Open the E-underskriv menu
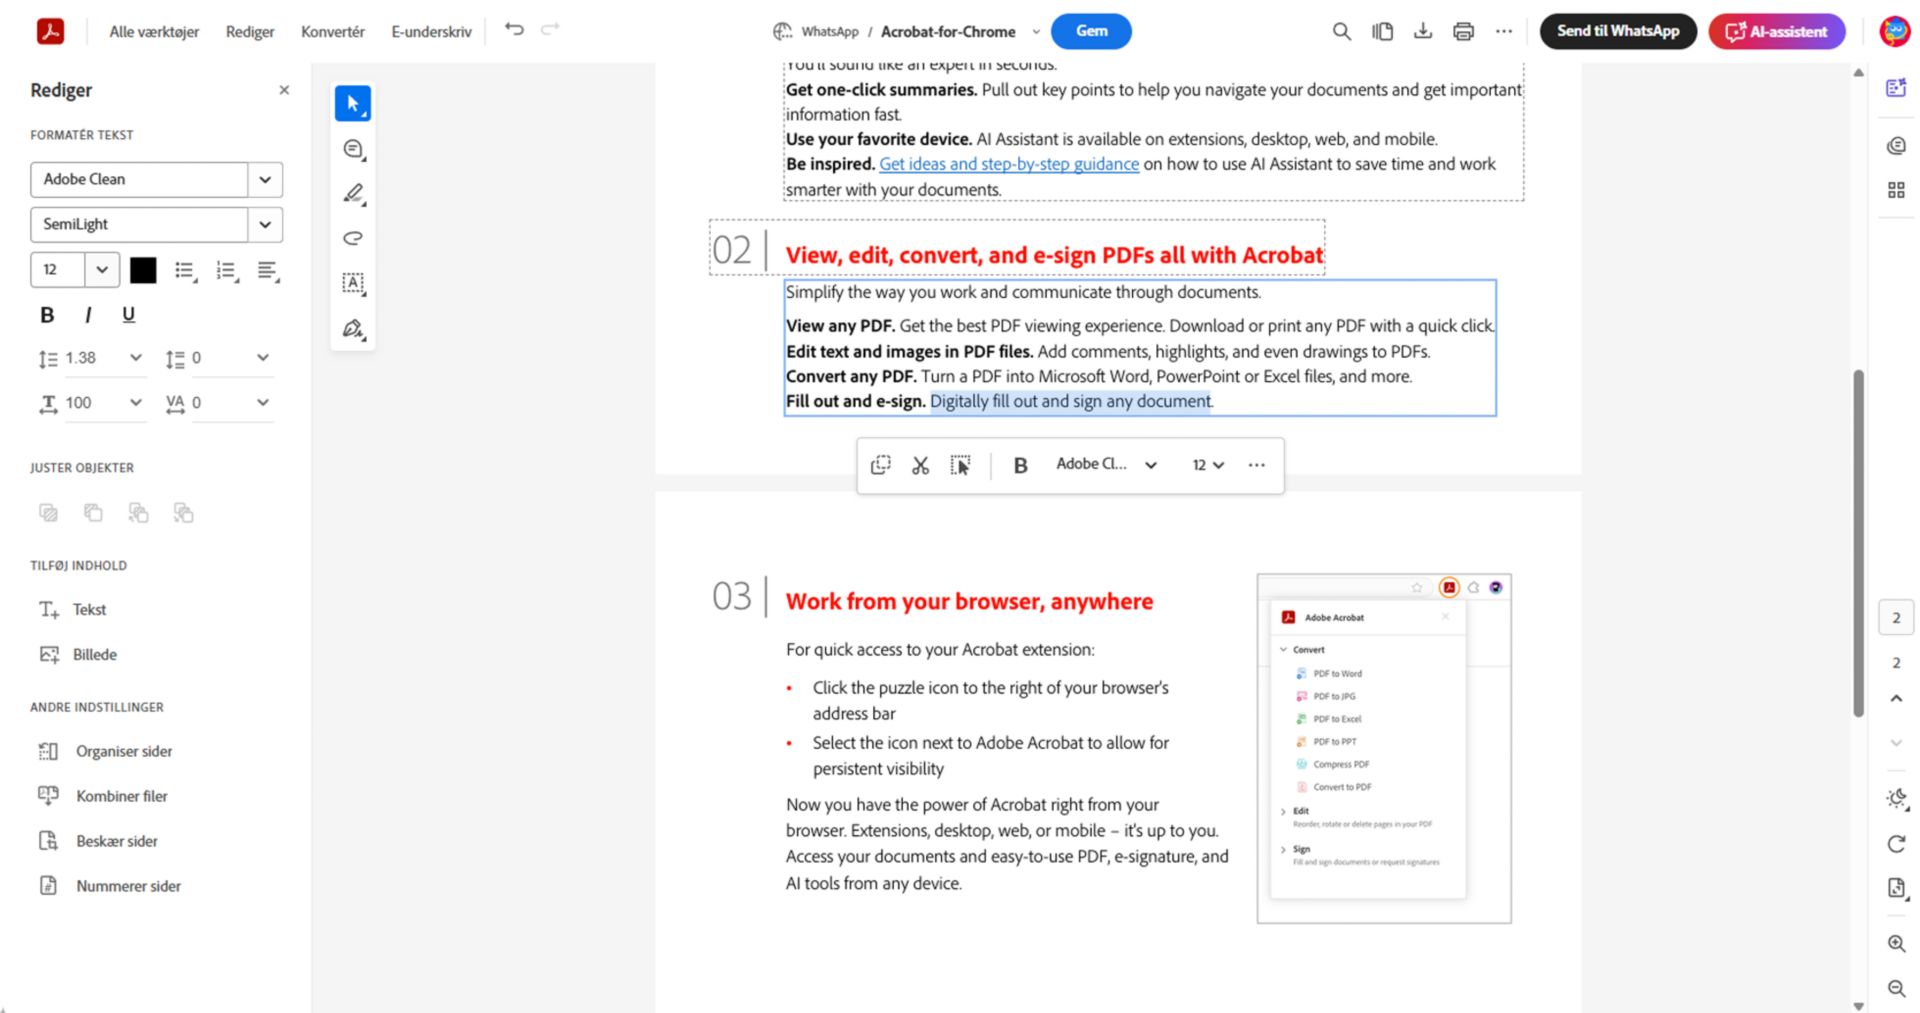The image size is (1920, 1013). (431, 32)
